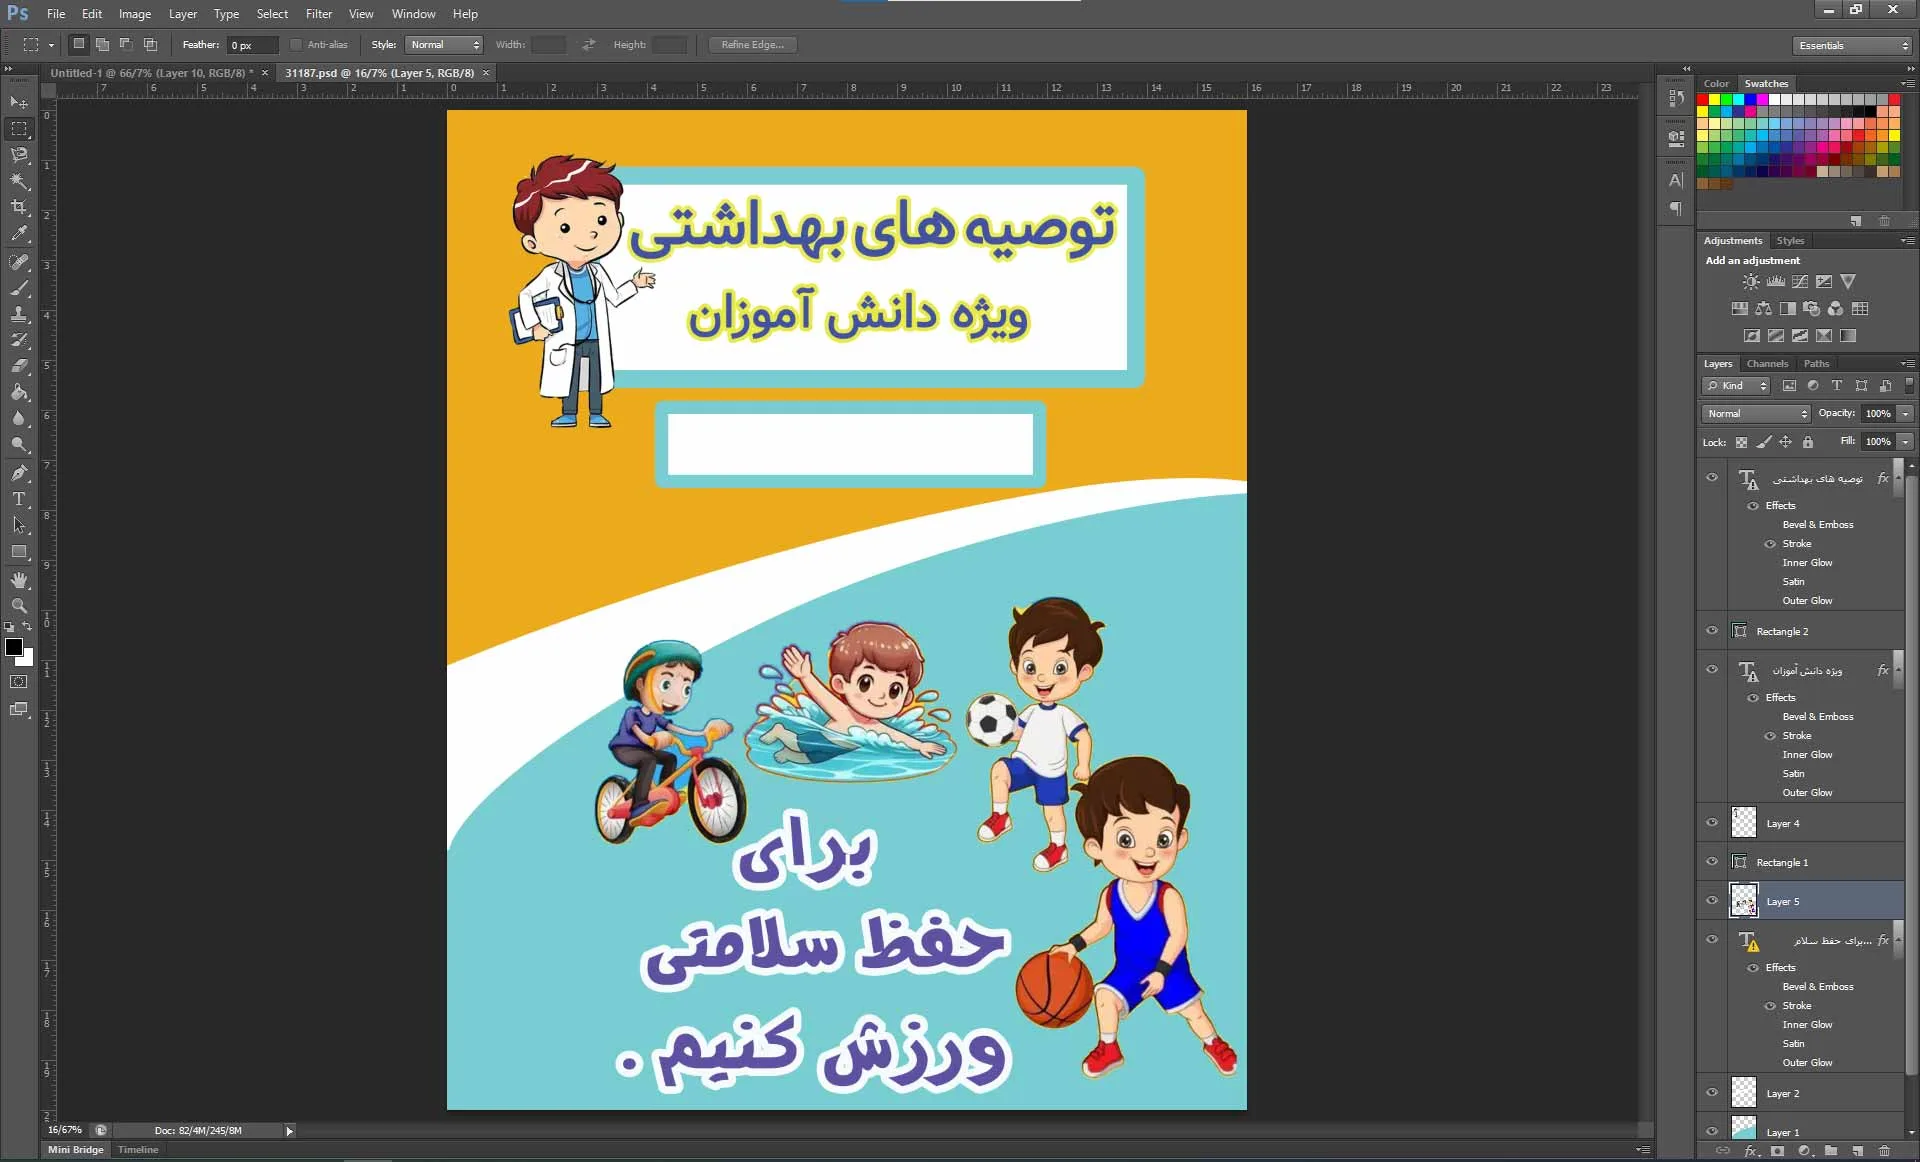
Task: Select the Layer 4 thumbnail
Action: pyautogui.click(x=1744, y=823)
